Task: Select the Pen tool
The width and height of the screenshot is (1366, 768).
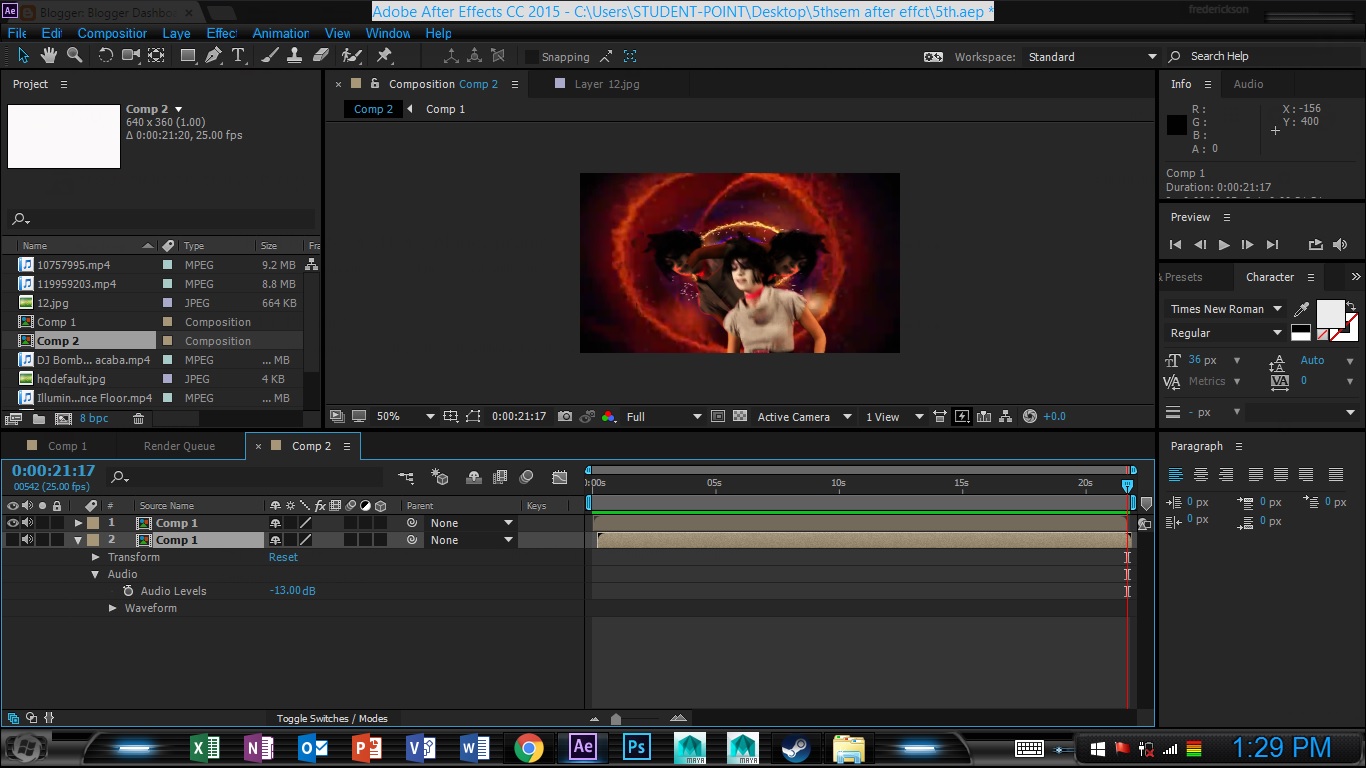Action: (213, 56)
